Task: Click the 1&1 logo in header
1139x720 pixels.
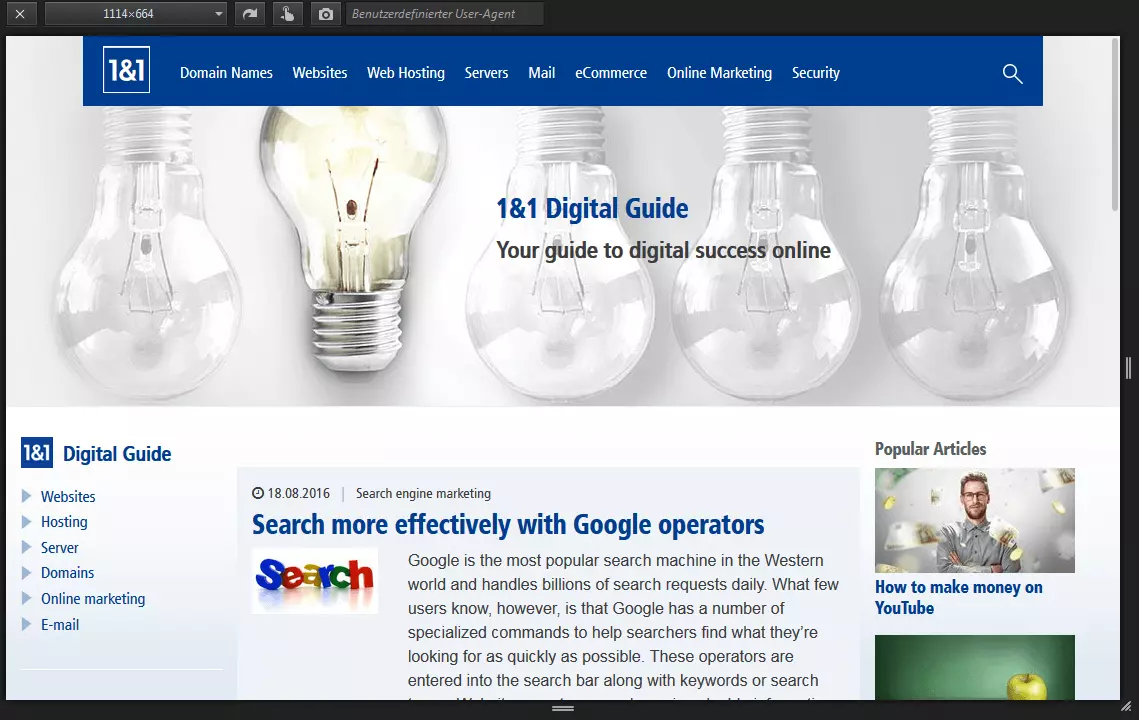Action: coord(126,70)
